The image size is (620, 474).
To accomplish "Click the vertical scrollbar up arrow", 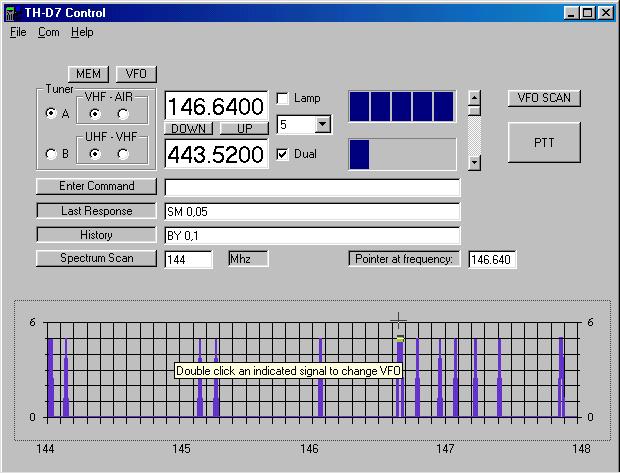I will coord(474,97).
